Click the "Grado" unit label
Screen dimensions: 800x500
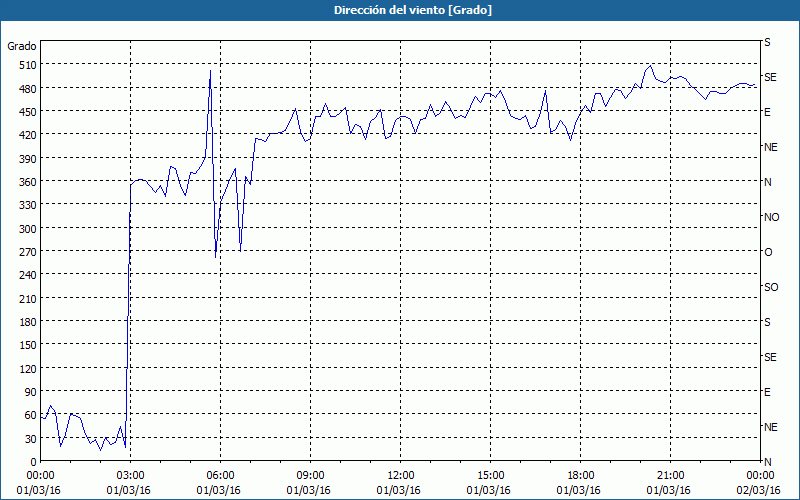click(22, 46)
